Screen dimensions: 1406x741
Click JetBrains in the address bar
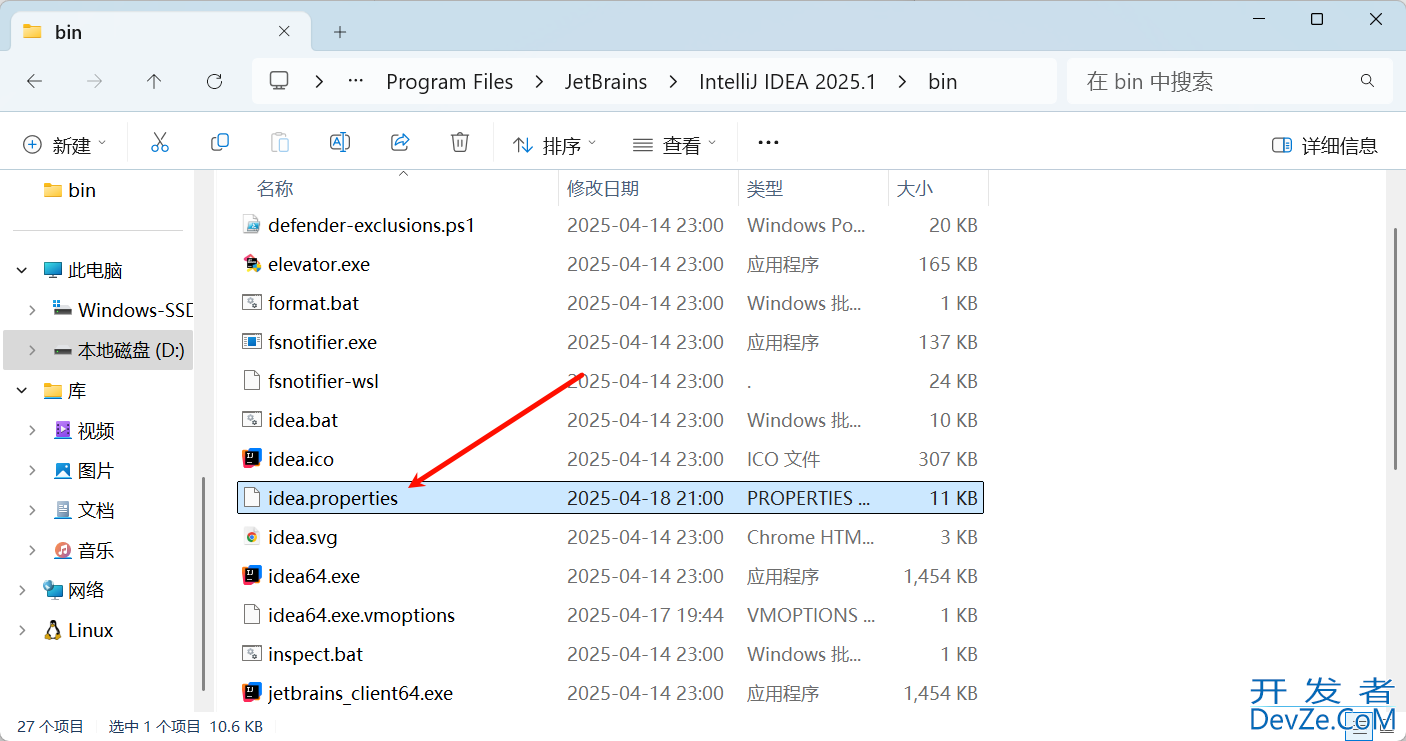click(606, 82)
